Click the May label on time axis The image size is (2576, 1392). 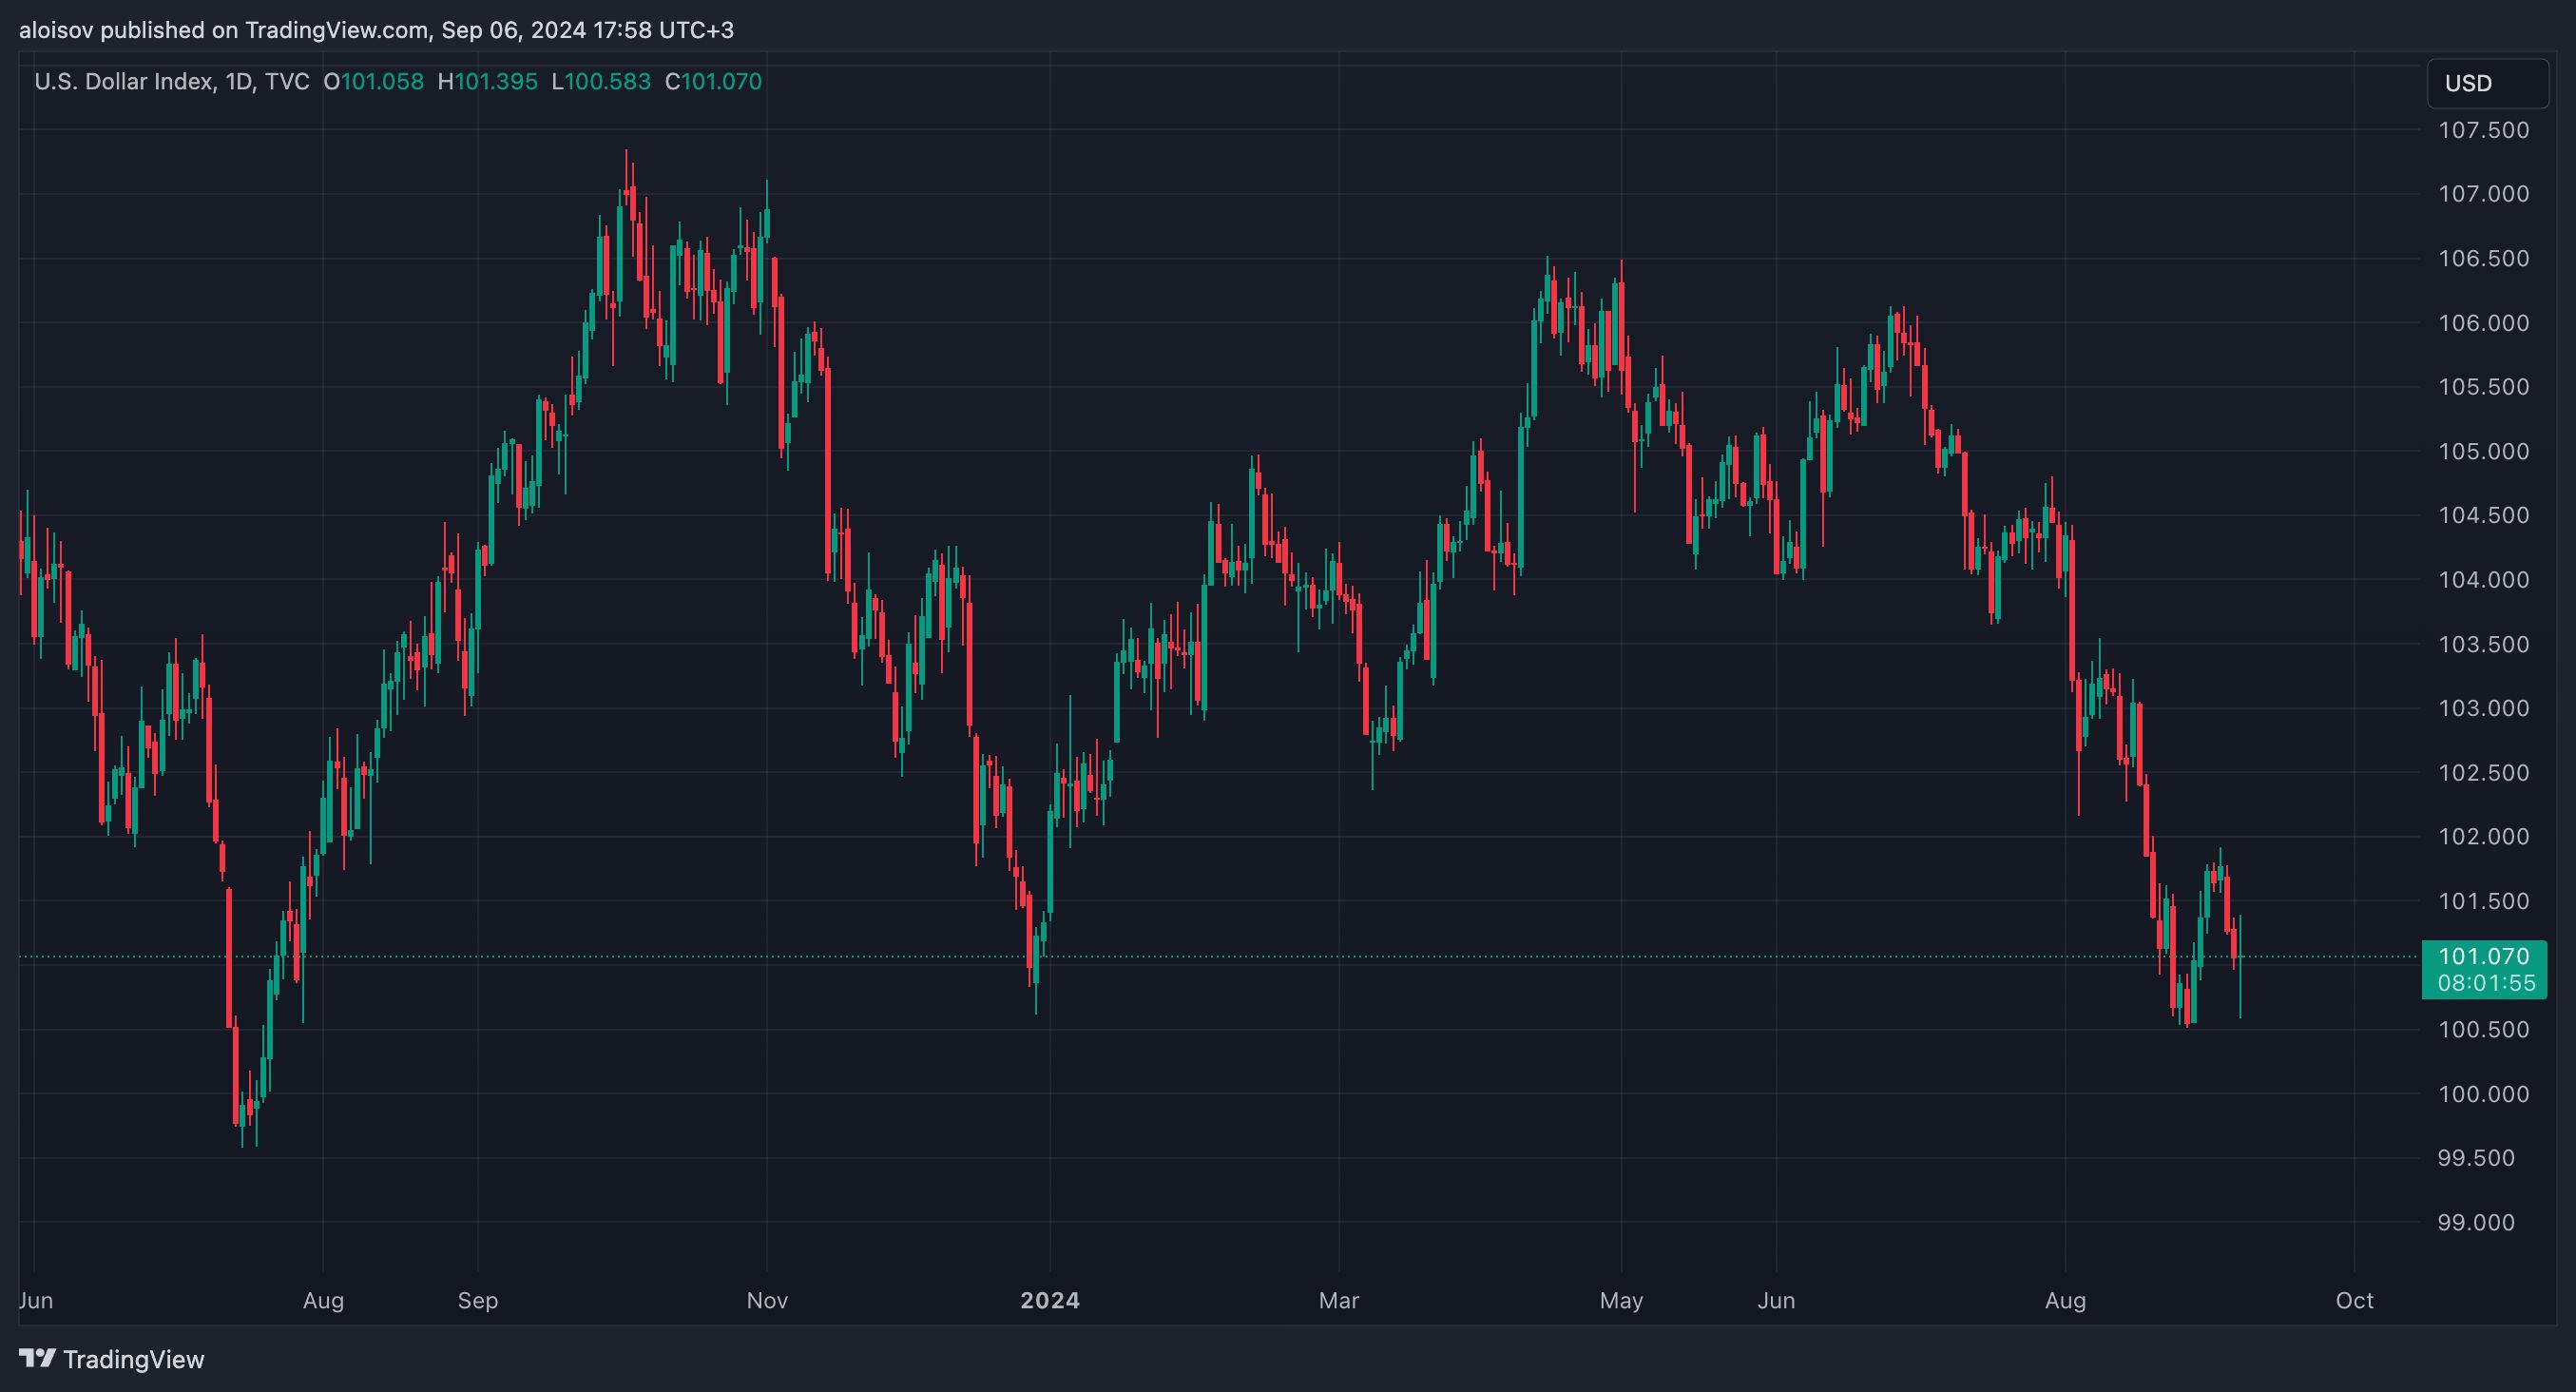pyautogui.click(x=1621, y=1300)
